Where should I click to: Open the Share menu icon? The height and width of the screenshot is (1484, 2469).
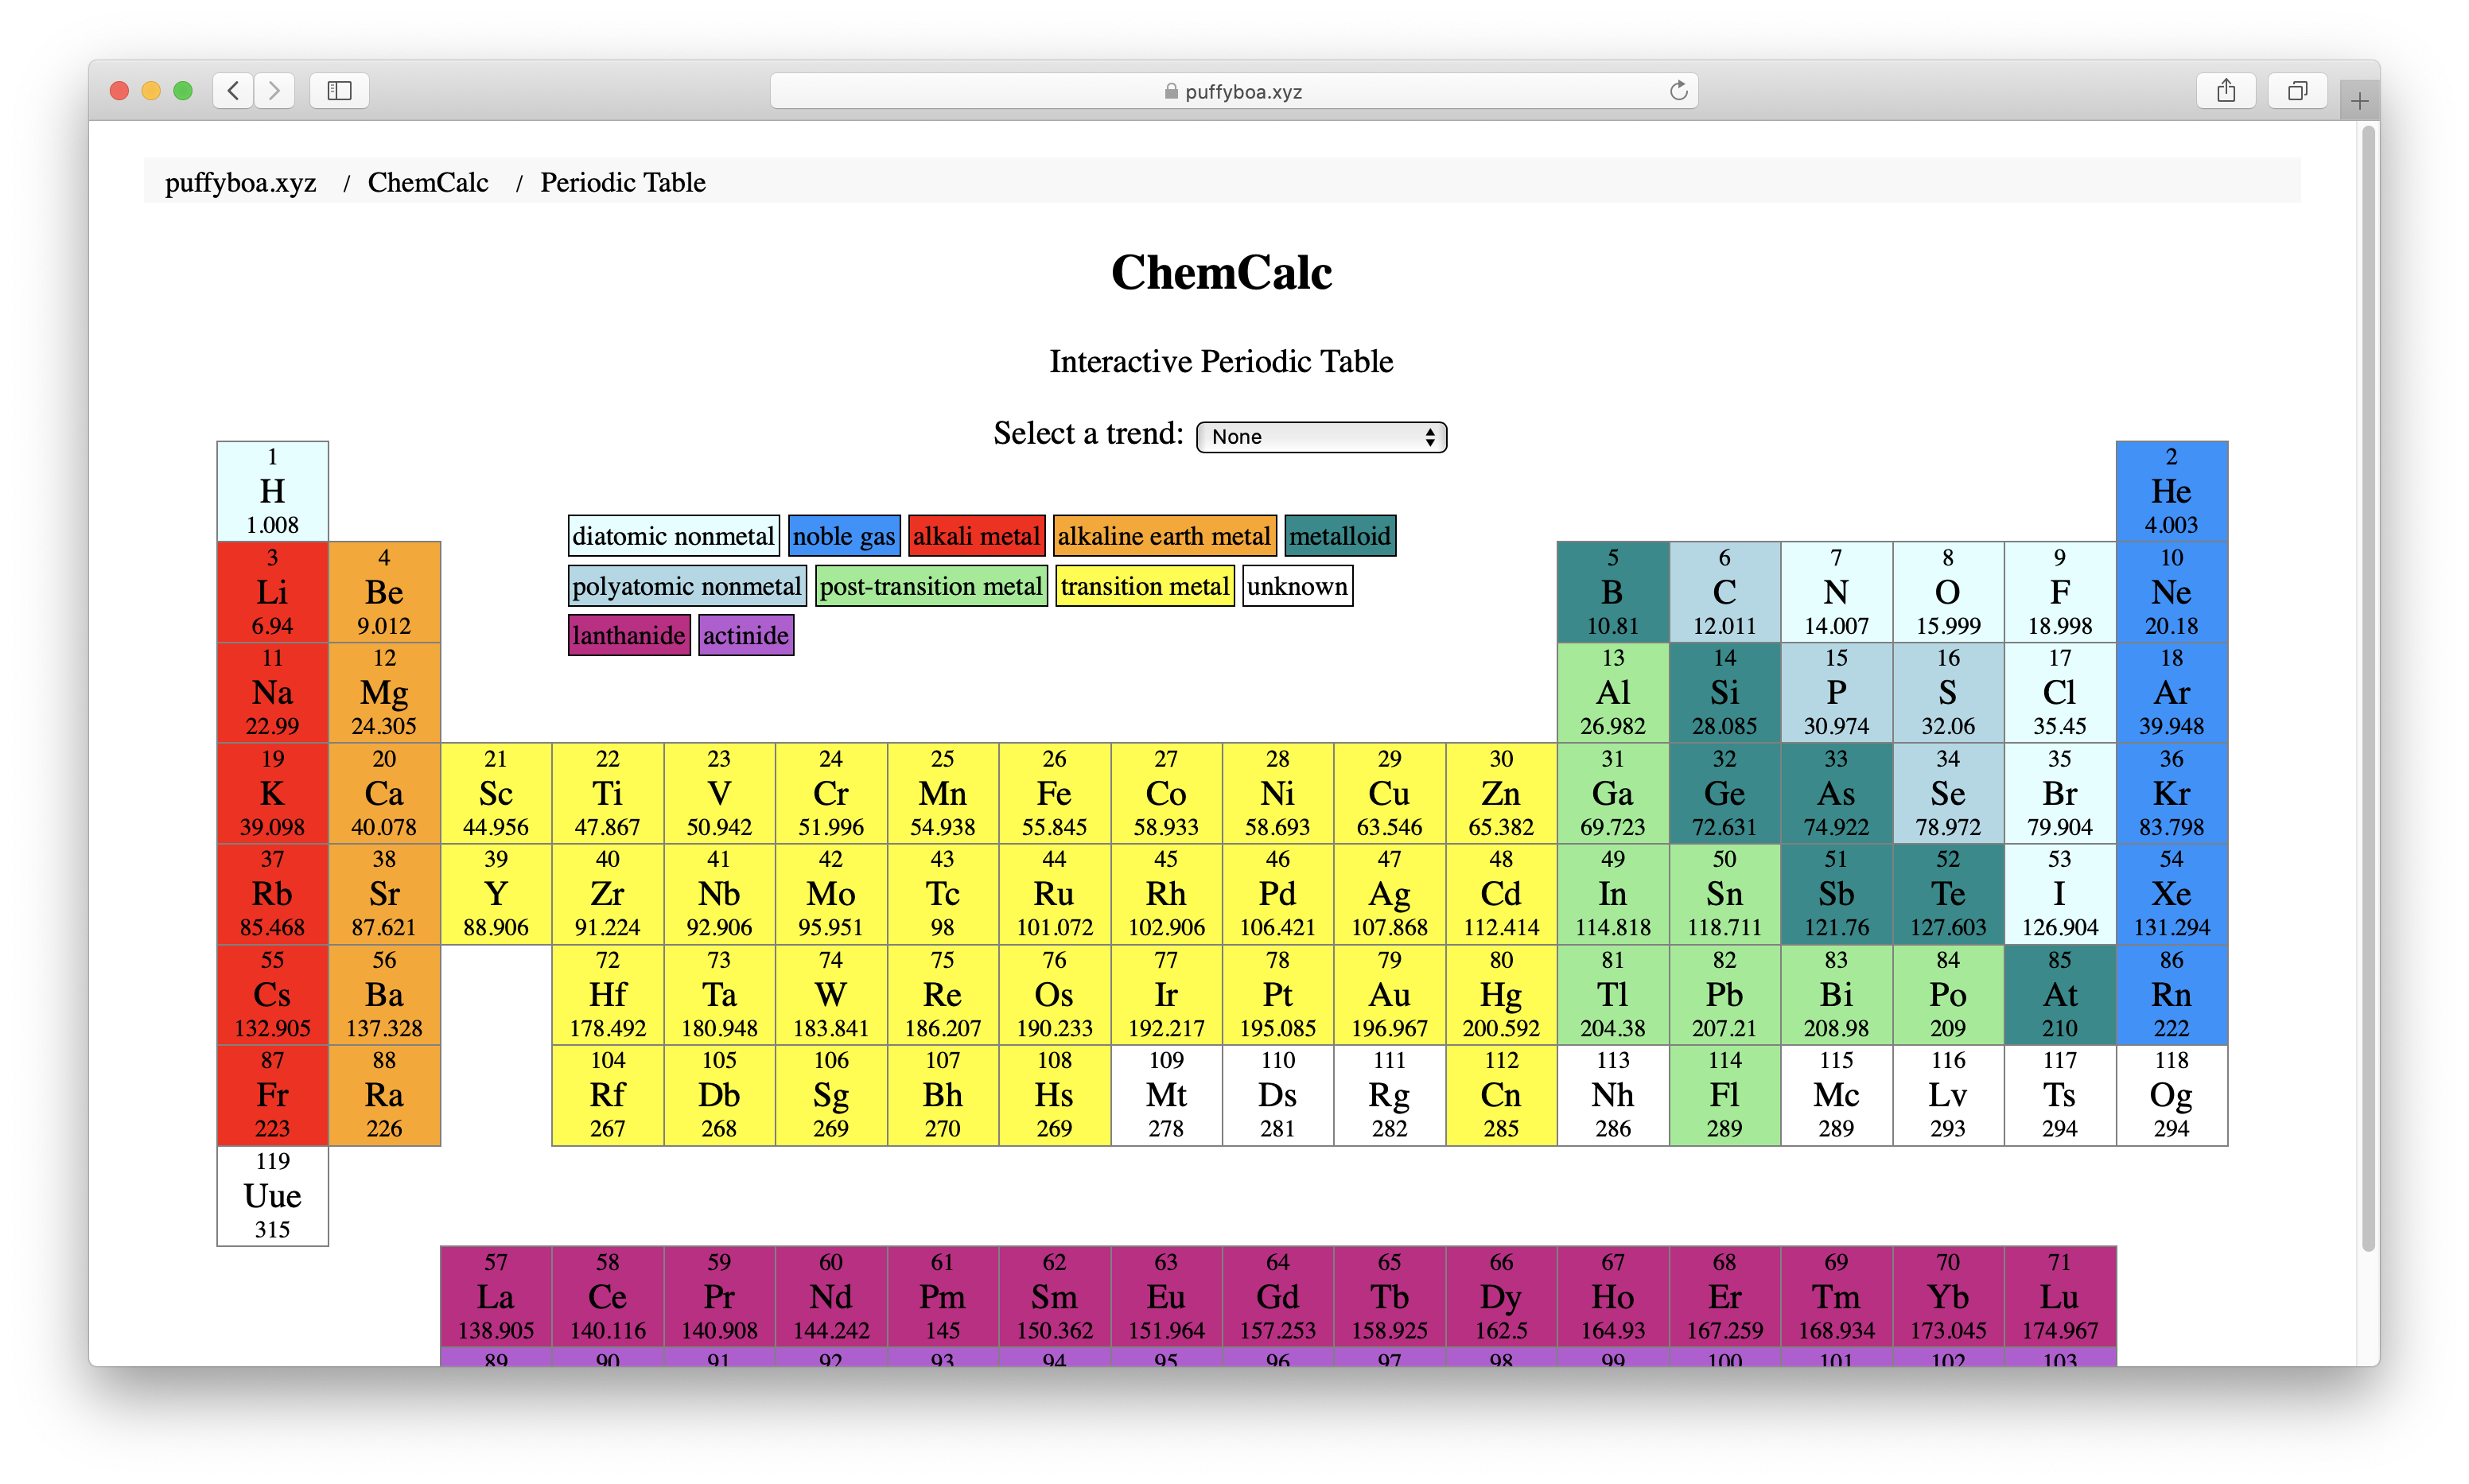[x=2226, y=91]
